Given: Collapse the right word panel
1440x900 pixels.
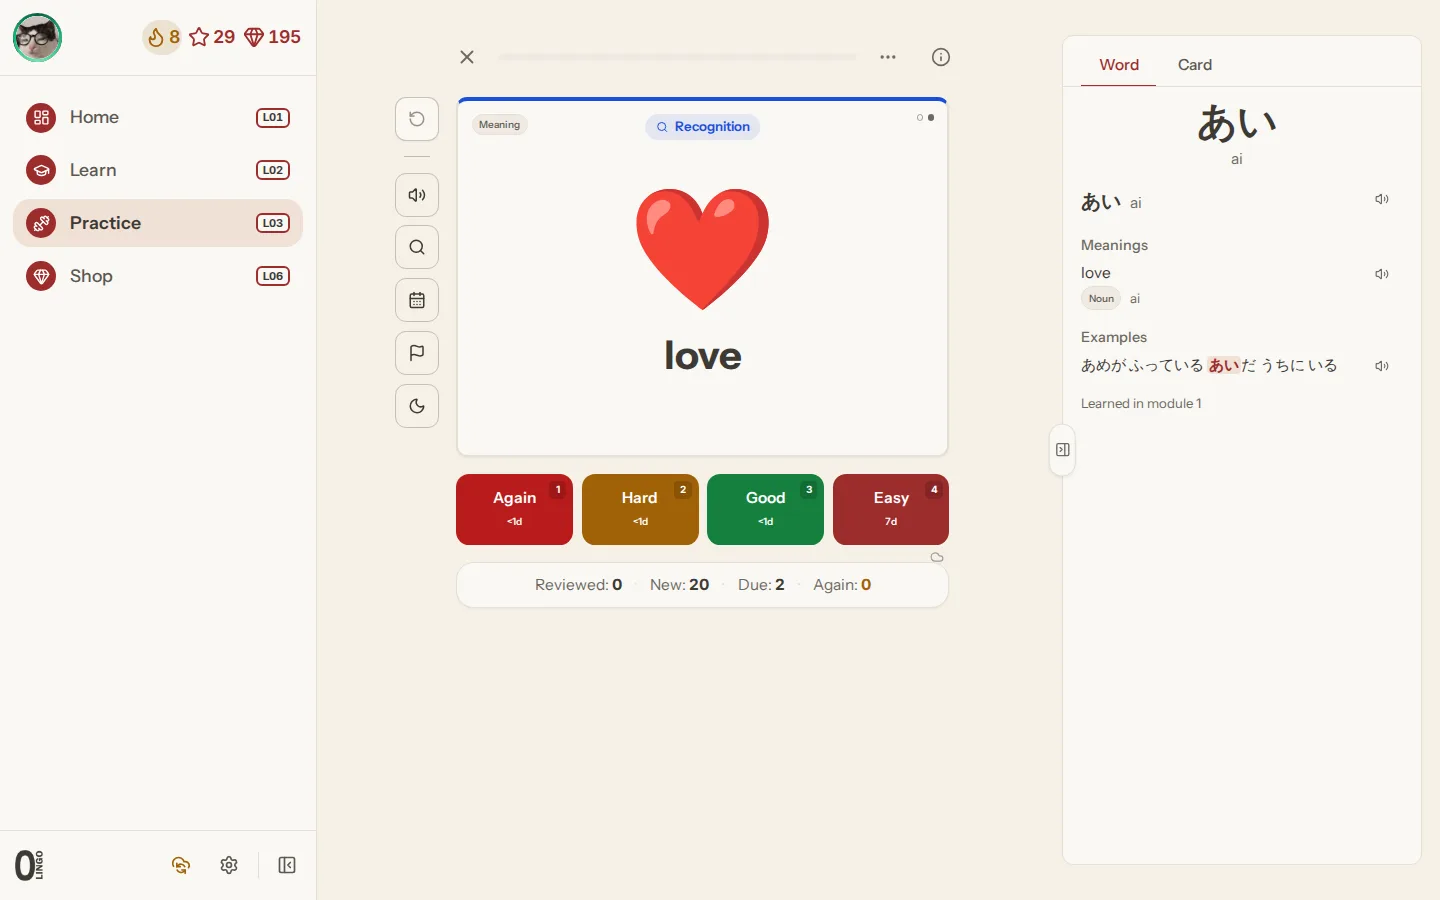Looking at the screenshot, I should click(1063, 450).
